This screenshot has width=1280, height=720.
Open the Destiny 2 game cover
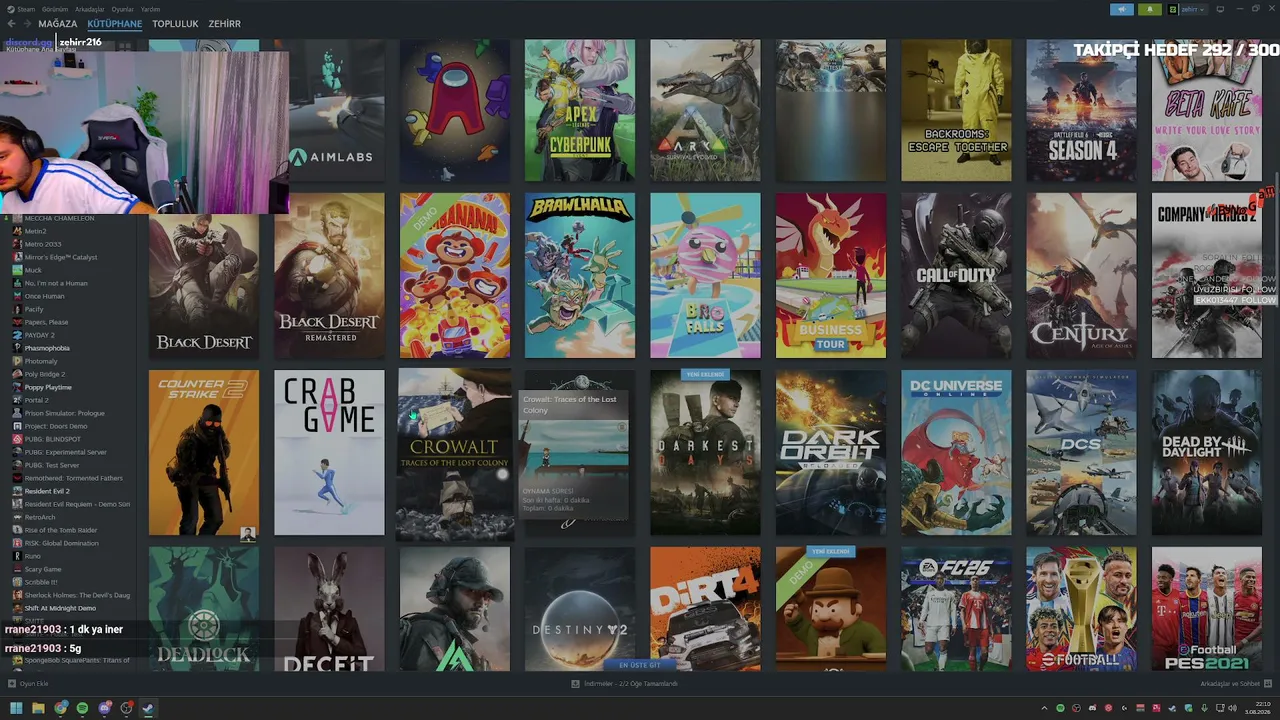coord(580,609)
